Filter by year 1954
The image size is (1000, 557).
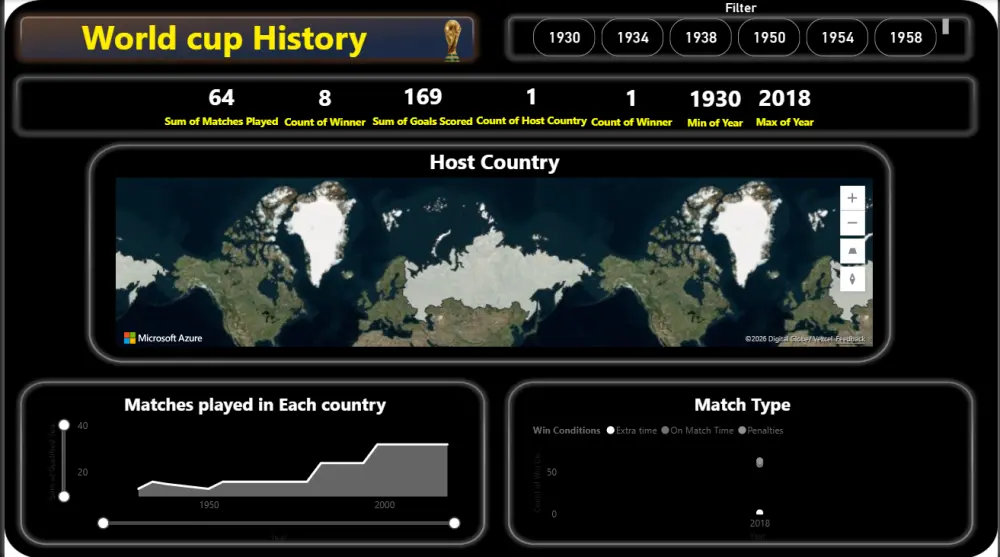coord(837,38)
